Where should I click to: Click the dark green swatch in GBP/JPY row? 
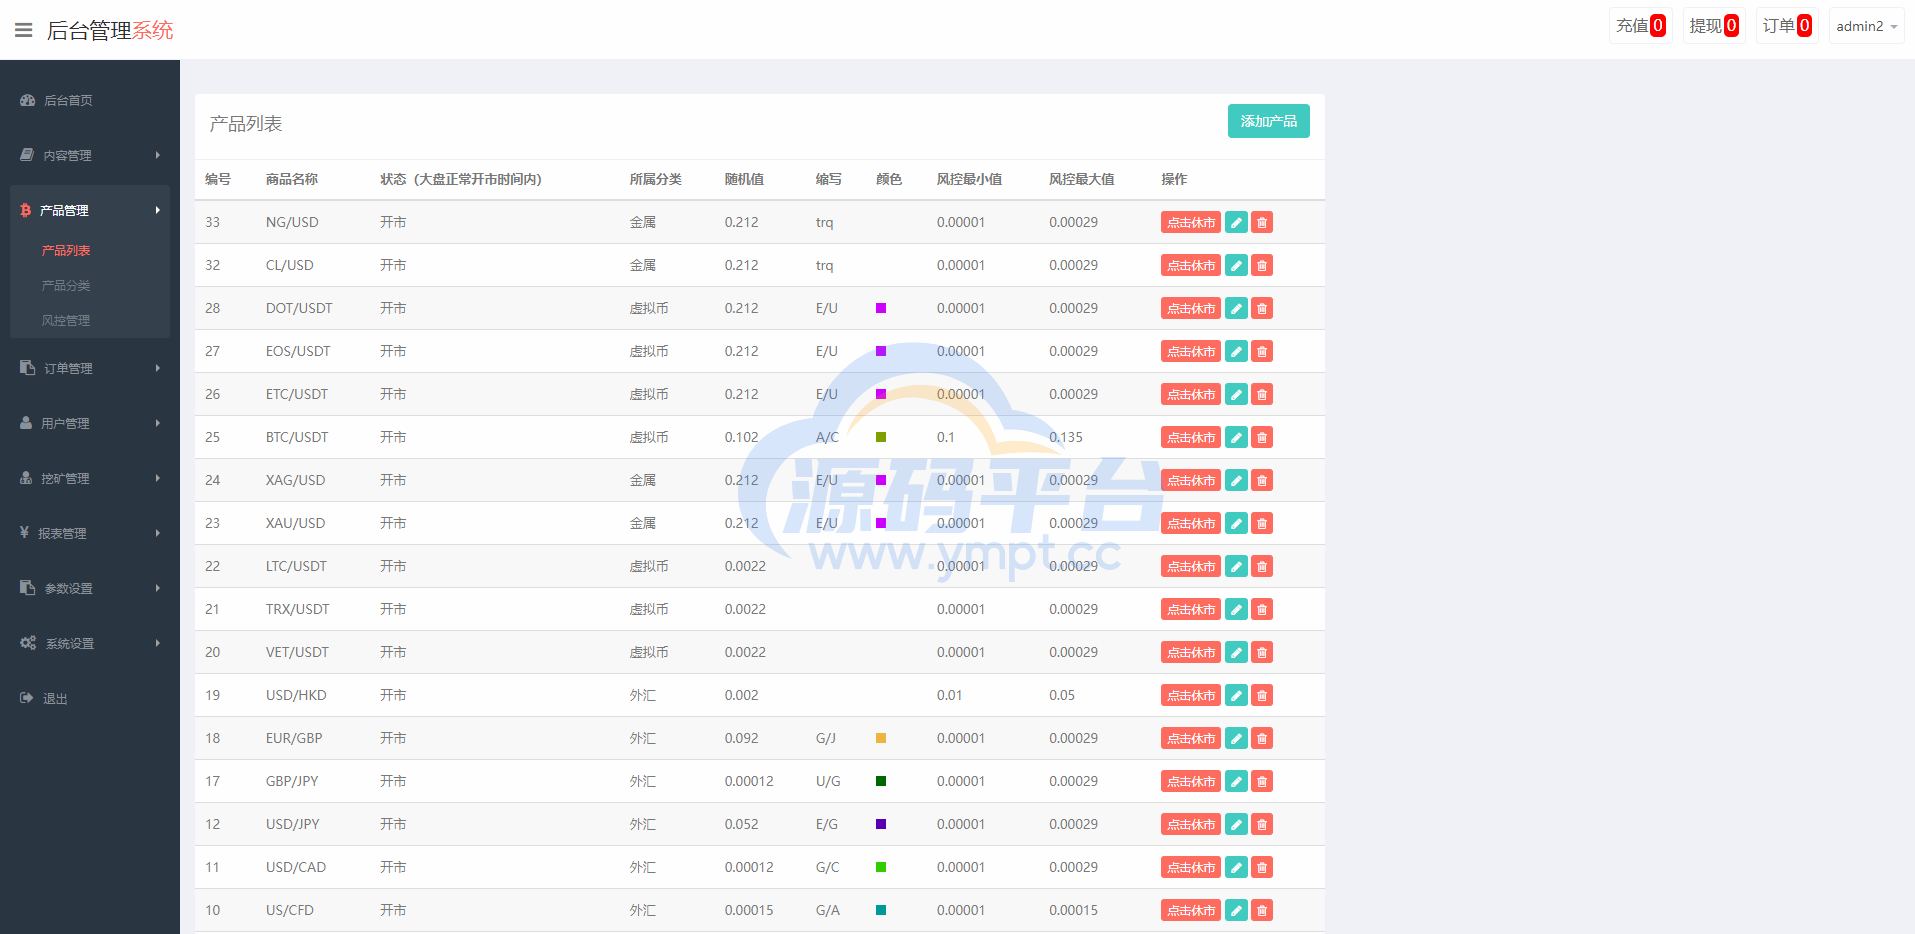pyautogui.click(x=881, y=781)
